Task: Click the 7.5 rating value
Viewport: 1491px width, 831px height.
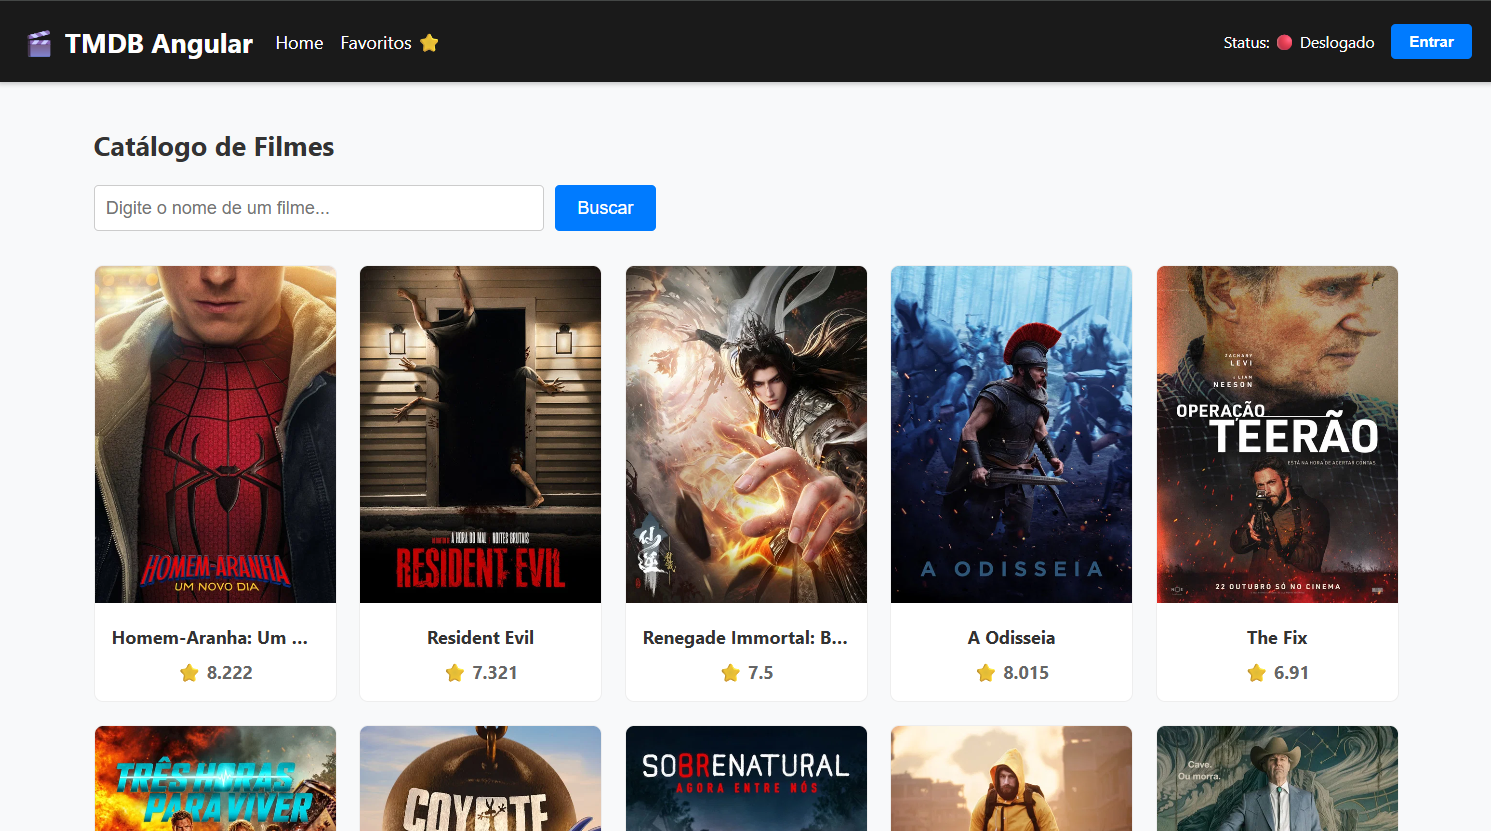Action: [761, 673]
